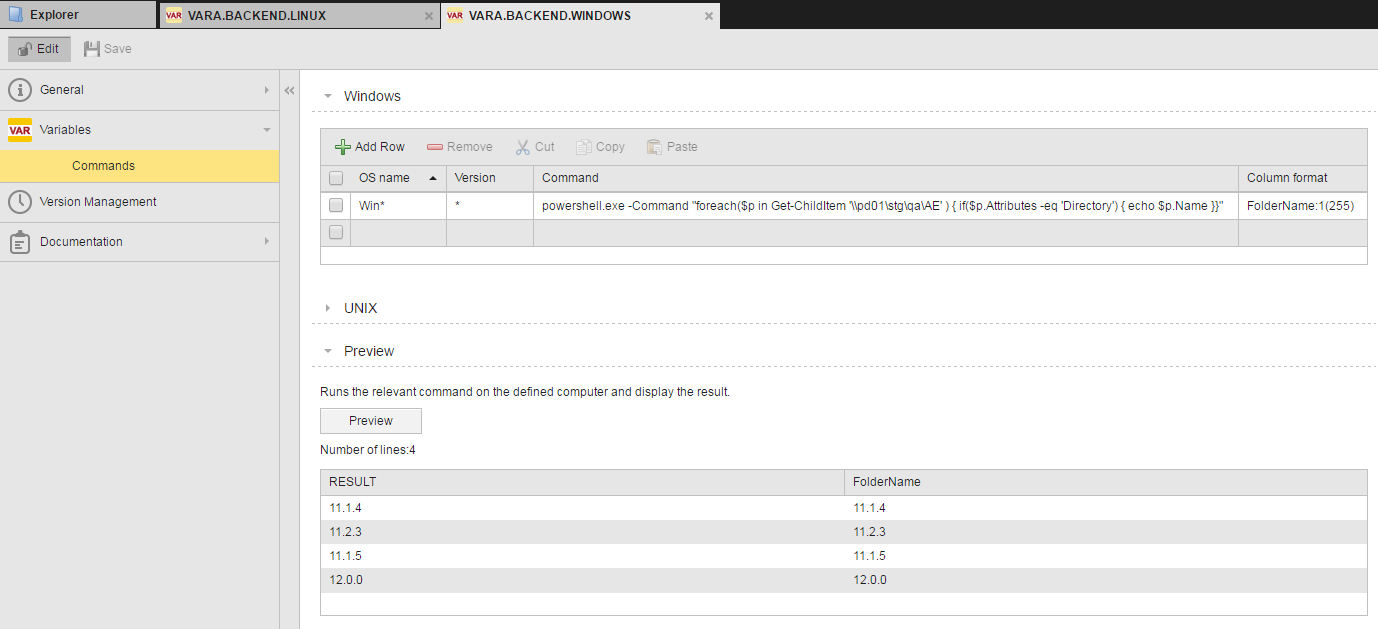Check the empty second row checkbox
The image size is (1378, 629).
tap(337, 232)
